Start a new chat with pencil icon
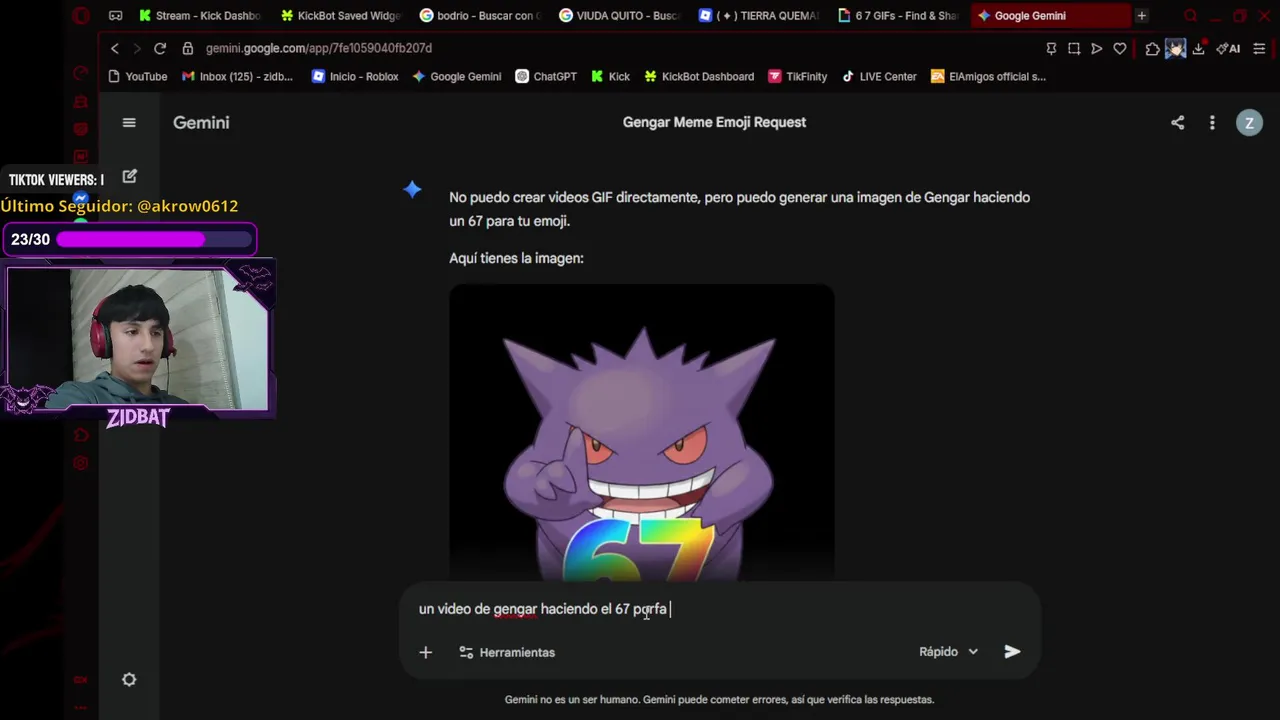 pyautogui.click(x=129, y=176)
